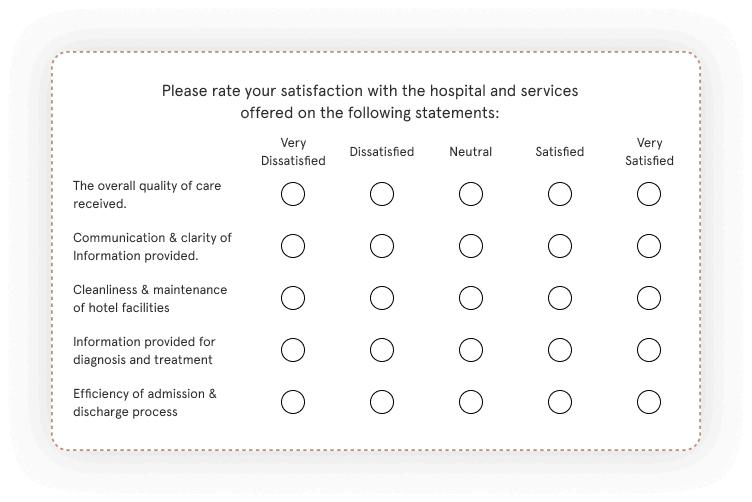Choose Very Satisfied for diagnosis and treatment information

pos(649,350)
